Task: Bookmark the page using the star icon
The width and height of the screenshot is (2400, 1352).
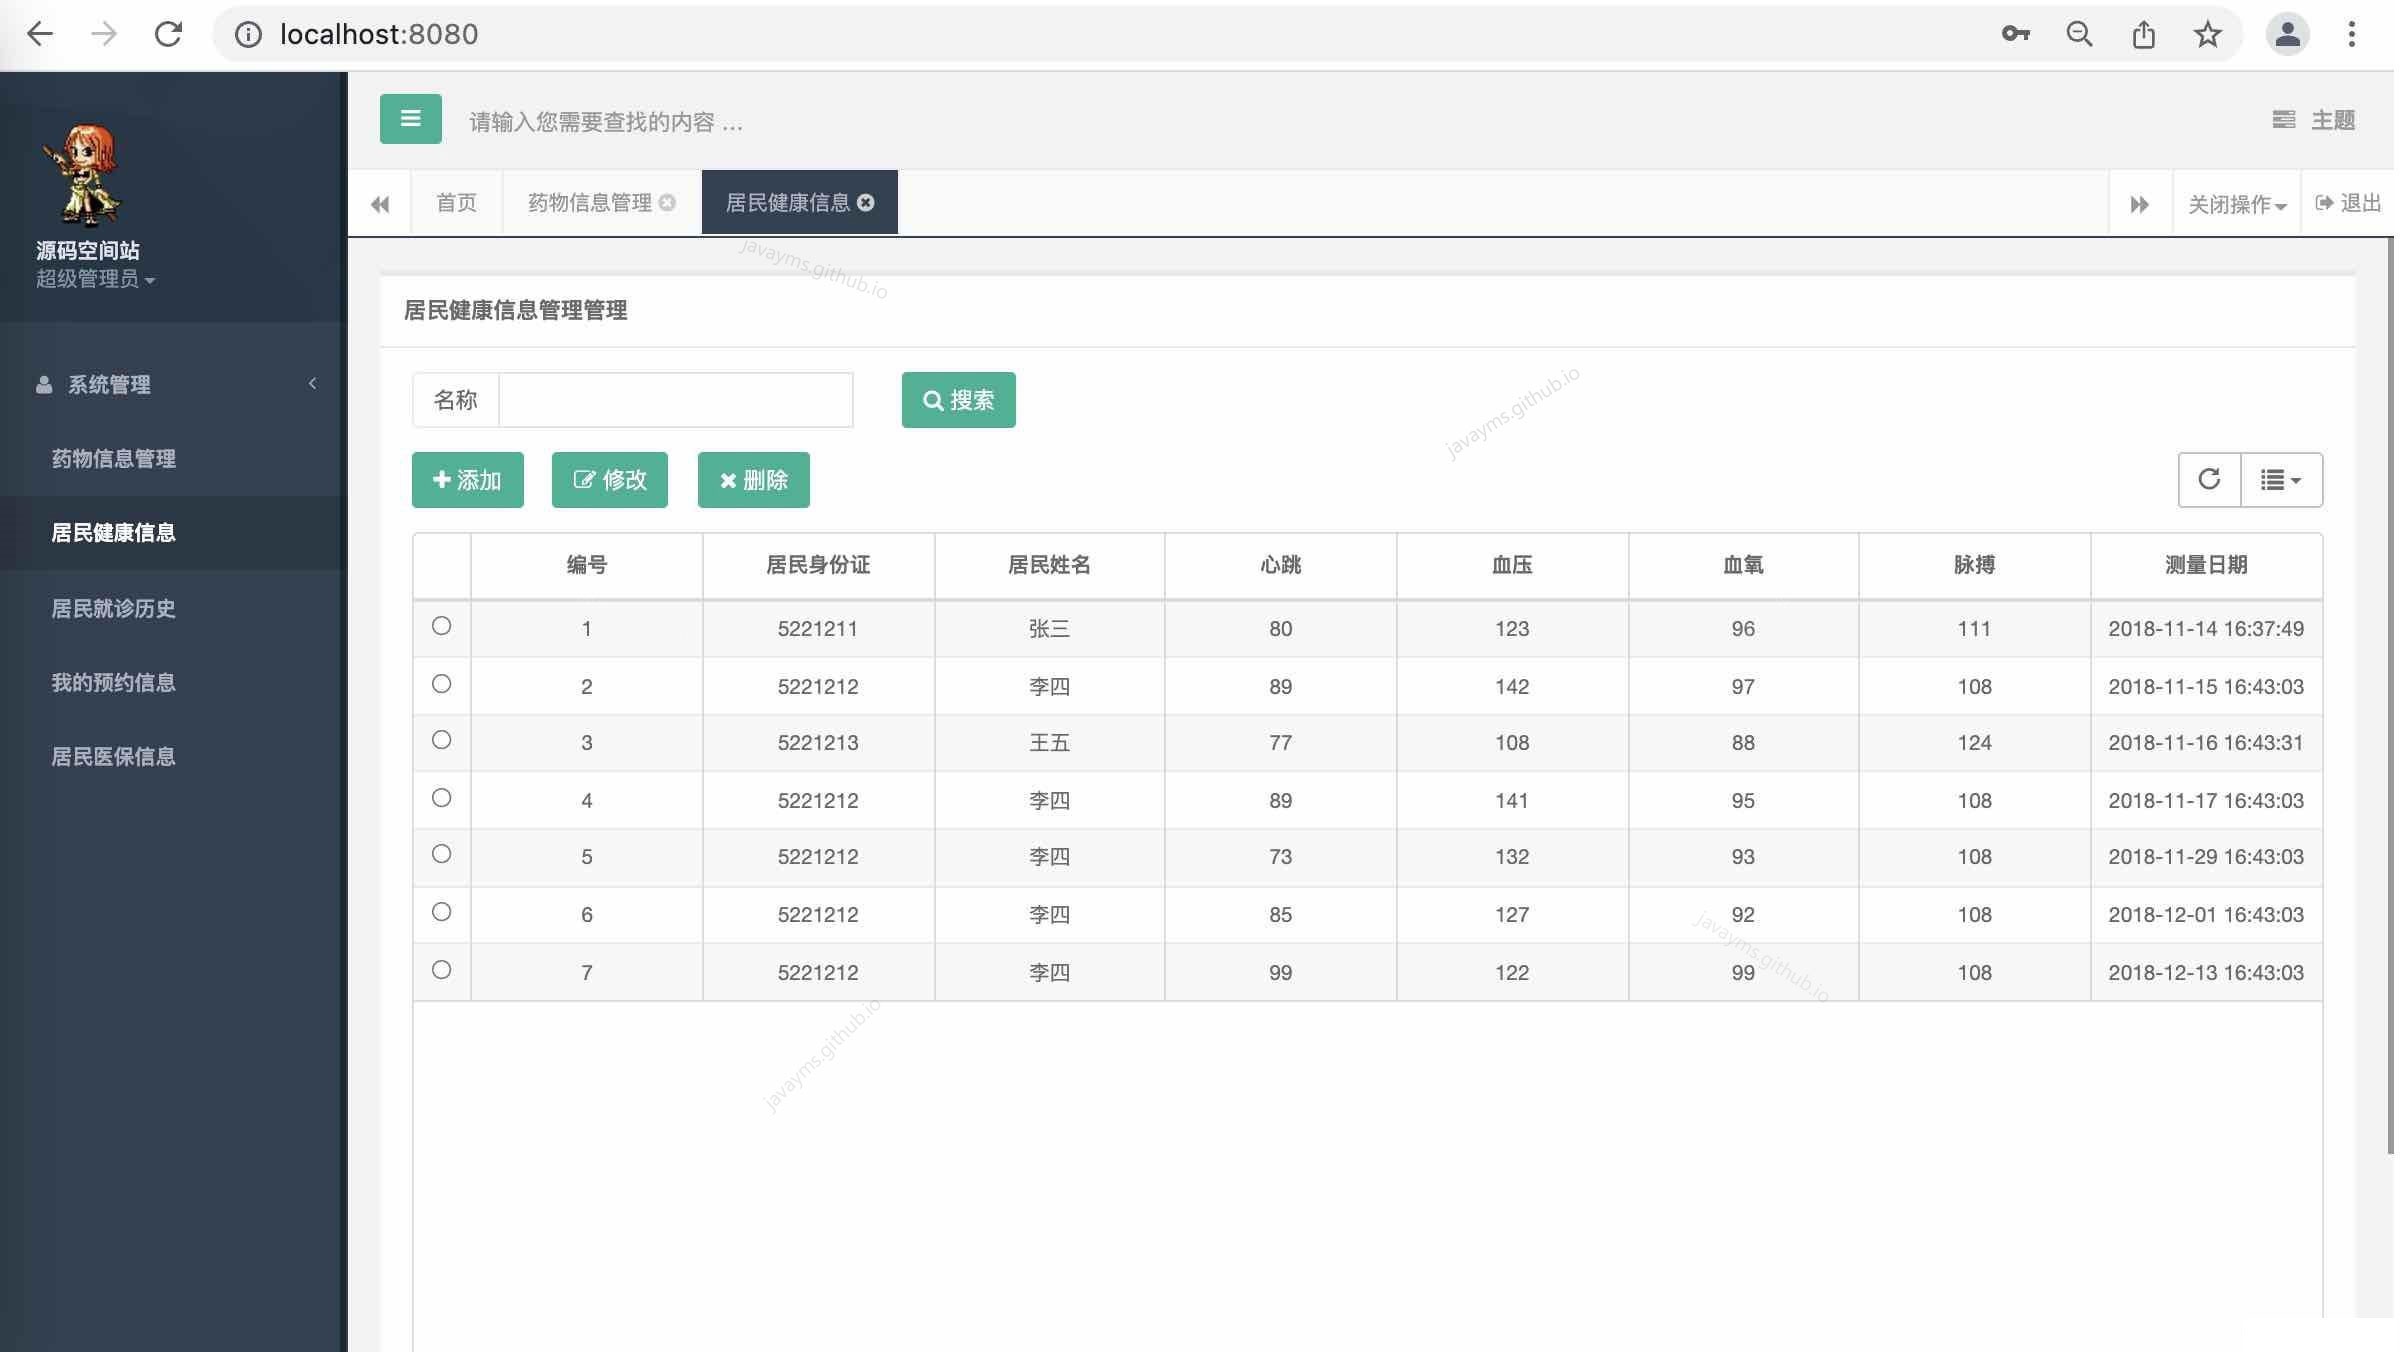Action: pyautogui.click(x=2207, y=35)
